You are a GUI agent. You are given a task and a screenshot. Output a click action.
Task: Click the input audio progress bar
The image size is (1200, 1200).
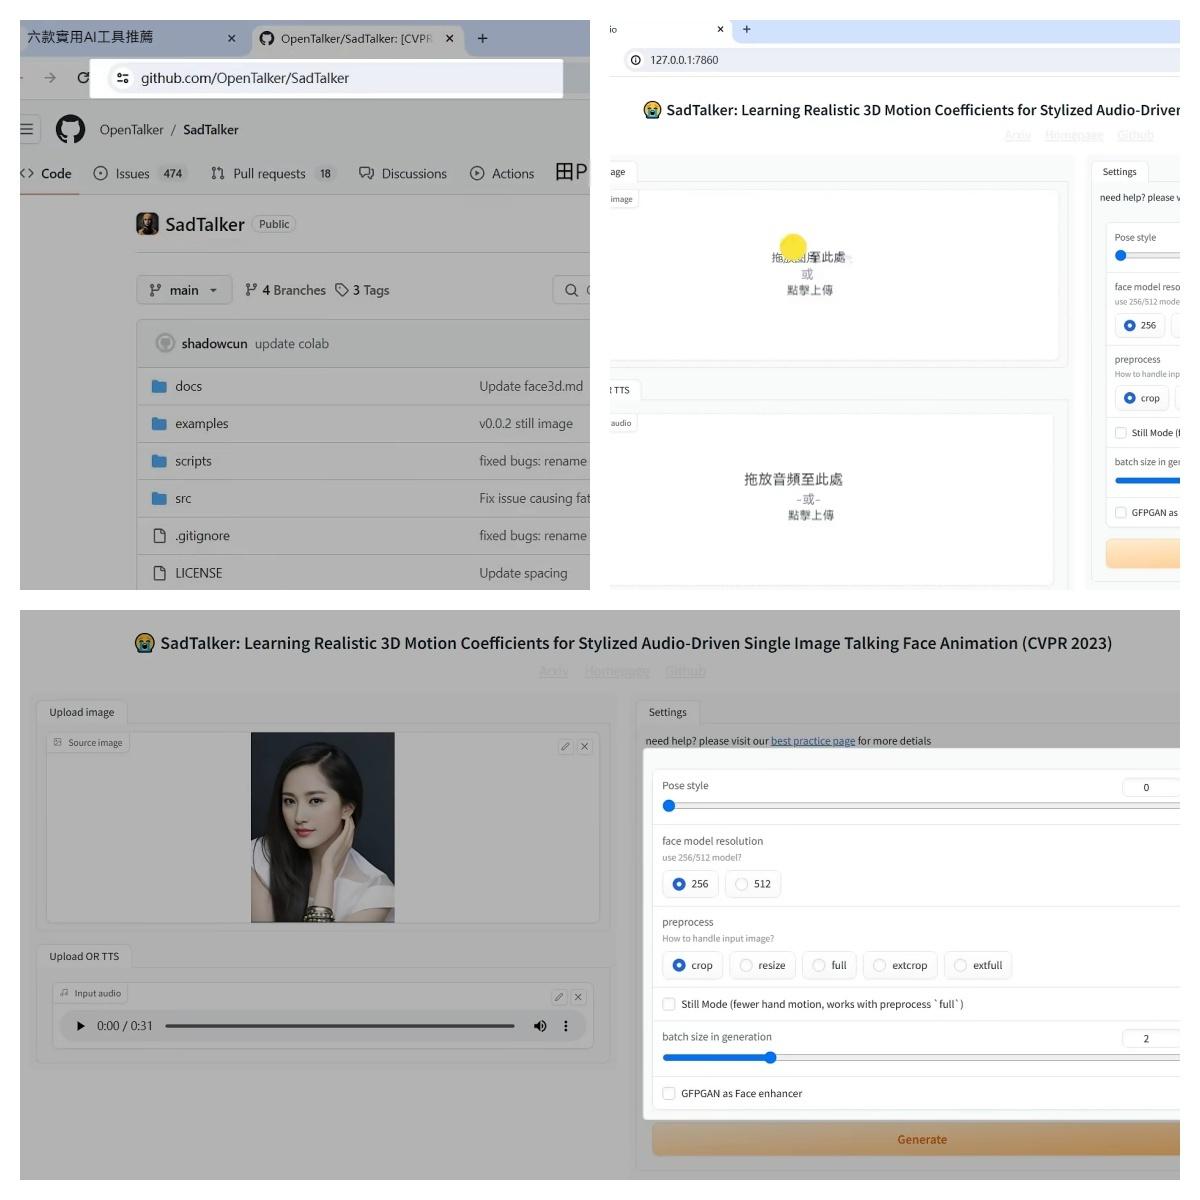point(340,1026)
